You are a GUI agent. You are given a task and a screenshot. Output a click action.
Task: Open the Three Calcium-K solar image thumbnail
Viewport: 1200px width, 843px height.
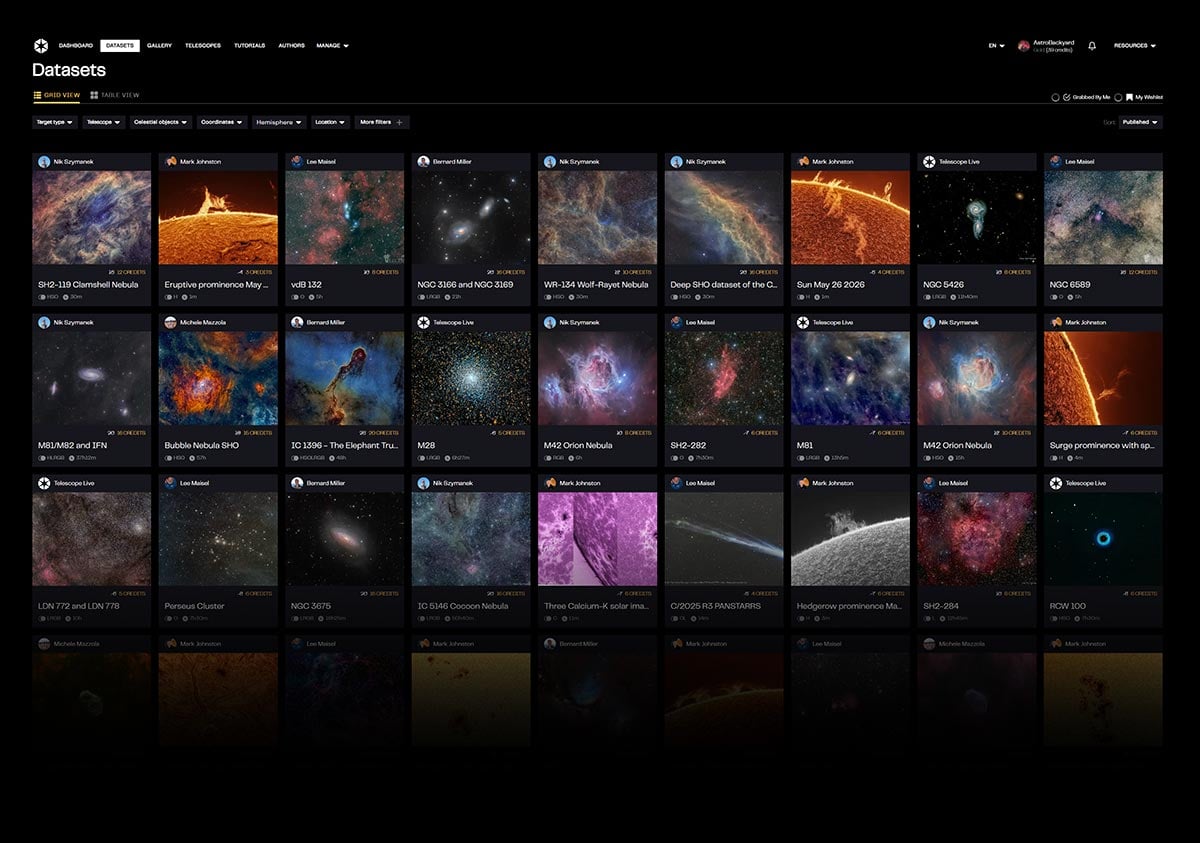[x=598, y=539]
